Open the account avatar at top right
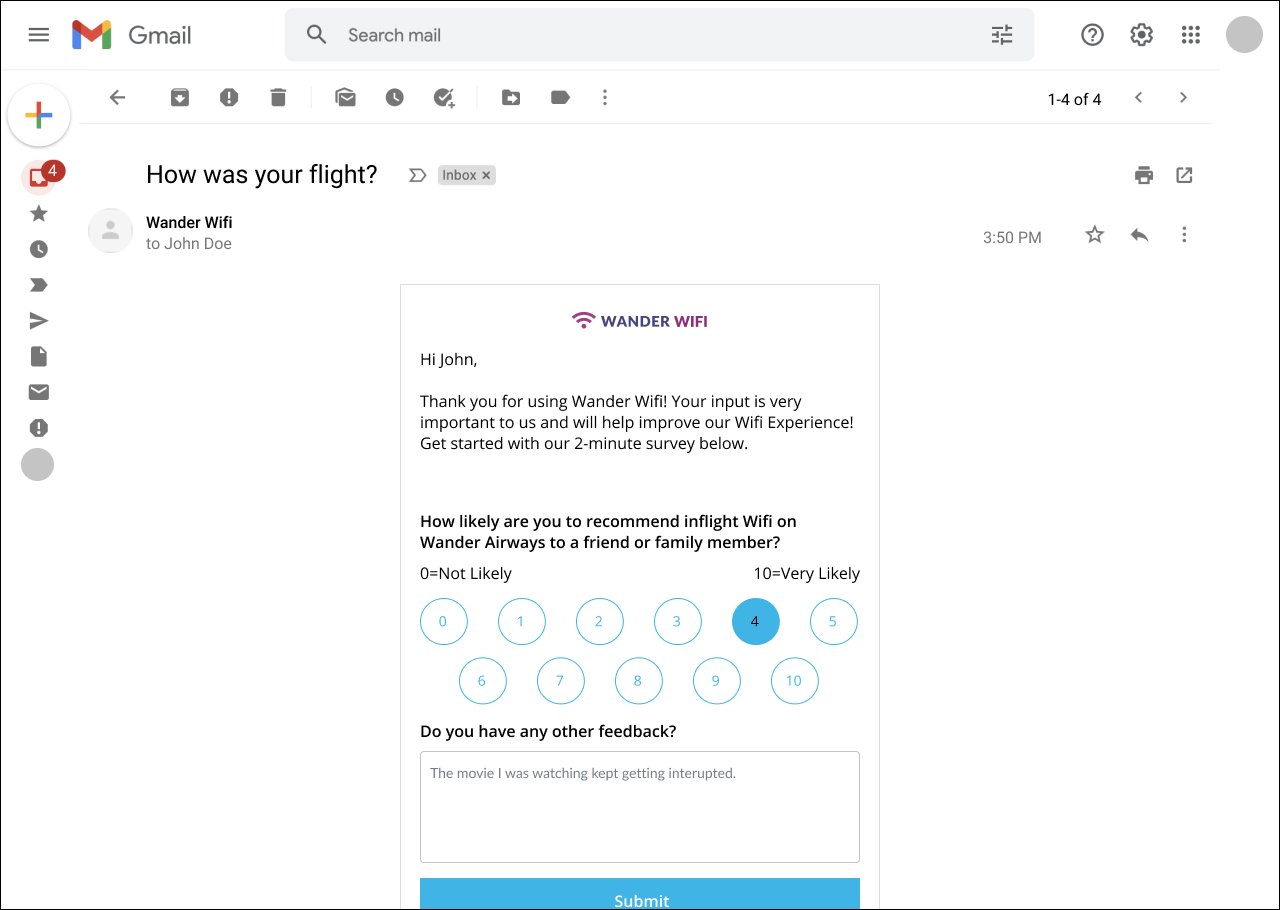The image size is (1280, 910). 1244,35
